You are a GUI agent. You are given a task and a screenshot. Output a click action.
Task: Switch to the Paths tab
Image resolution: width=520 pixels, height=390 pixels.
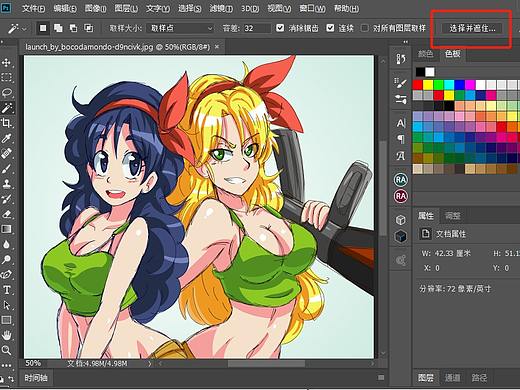tap(479, 378)
